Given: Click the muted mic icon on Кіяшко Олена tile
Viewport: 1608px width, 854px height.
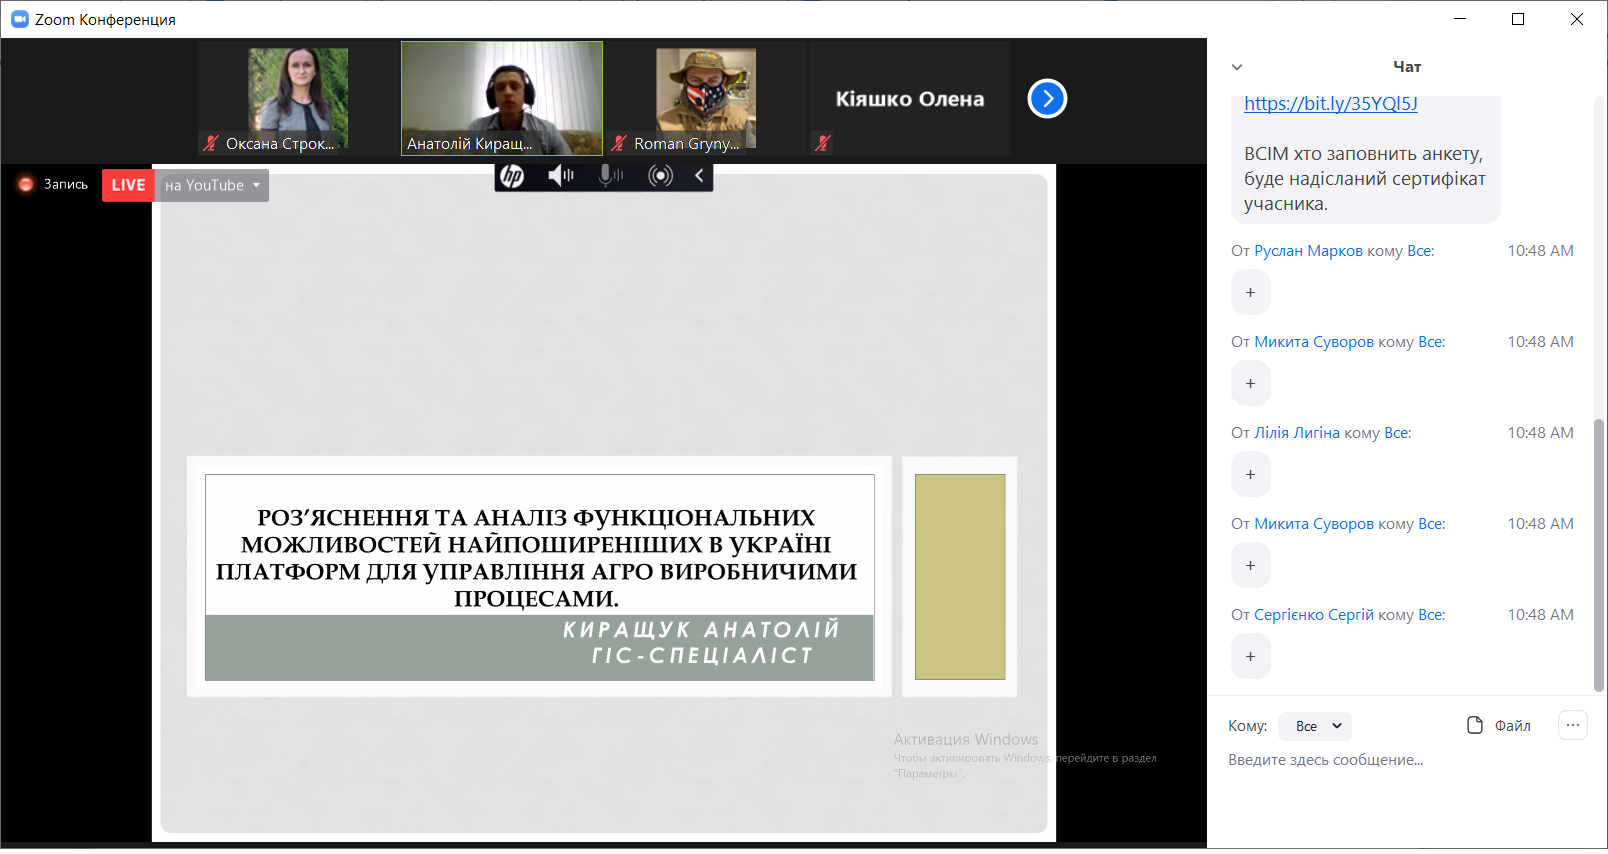Looking at the screenshot, I should pos(823,143).
